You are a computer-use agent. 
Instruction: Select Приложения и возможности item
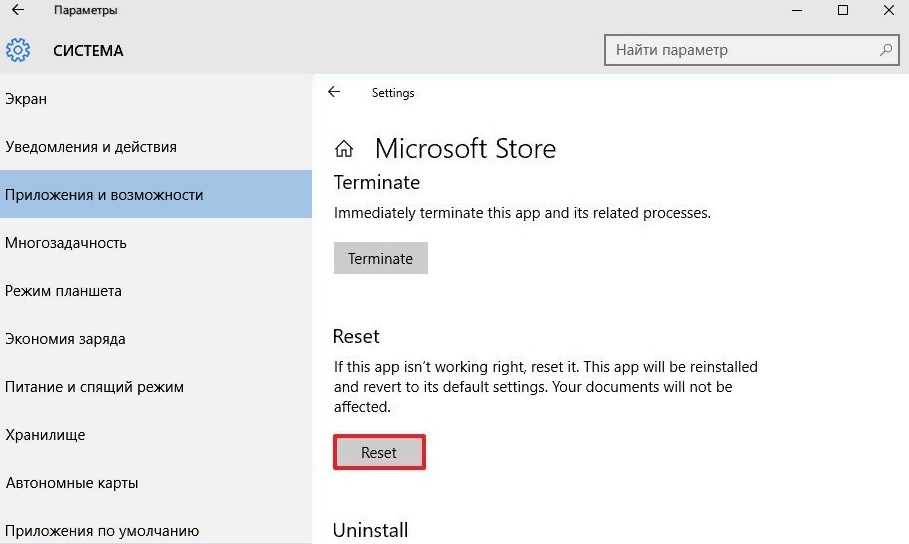pos(156,194)
